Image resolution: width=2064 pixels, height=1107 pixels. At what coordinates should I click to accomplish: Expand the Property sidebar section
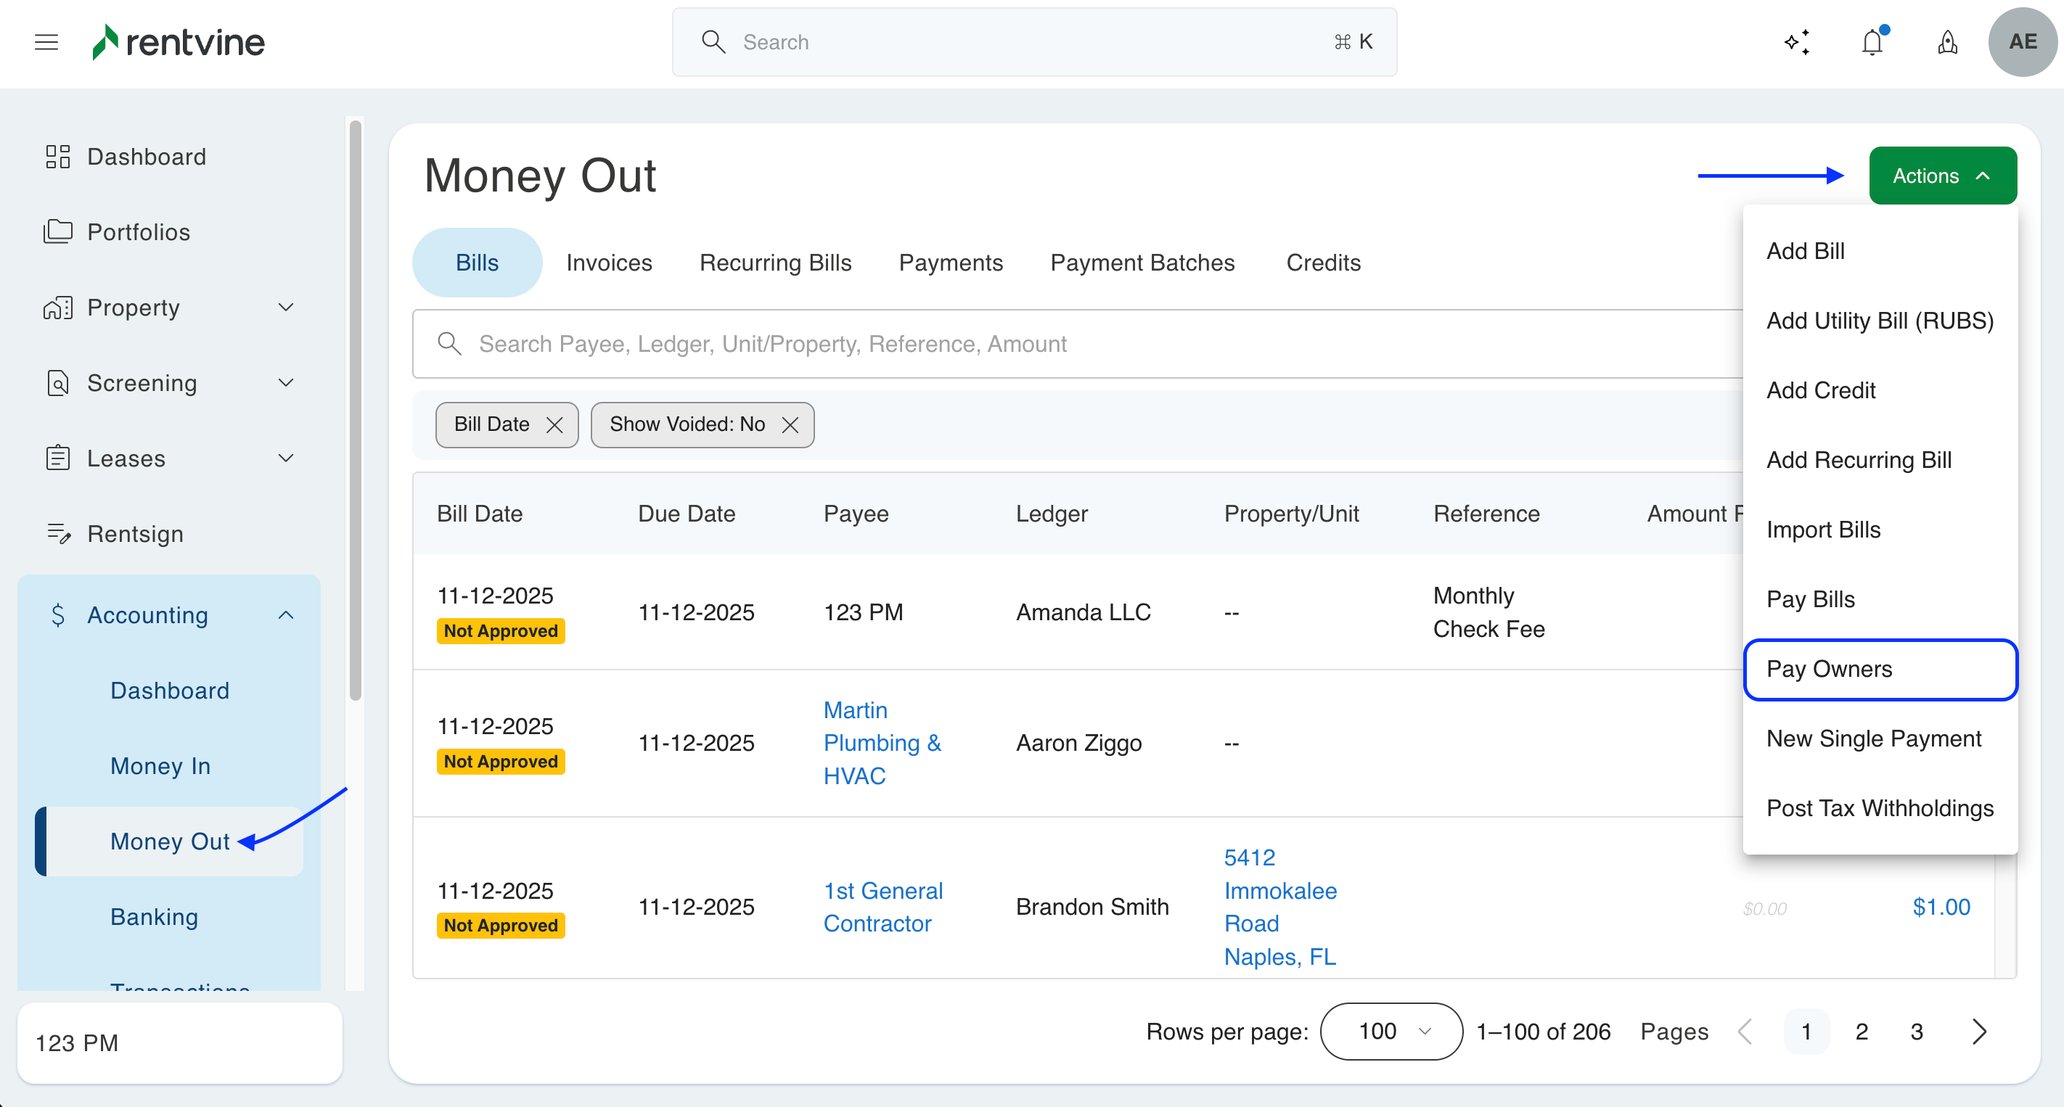coord(286,308)
